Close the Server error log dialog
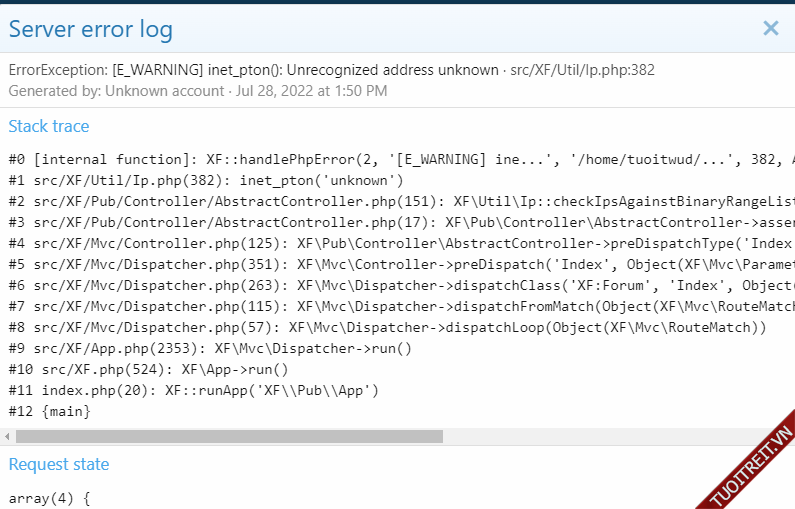This screenshot has width=795, height=509. pos(770,28)
